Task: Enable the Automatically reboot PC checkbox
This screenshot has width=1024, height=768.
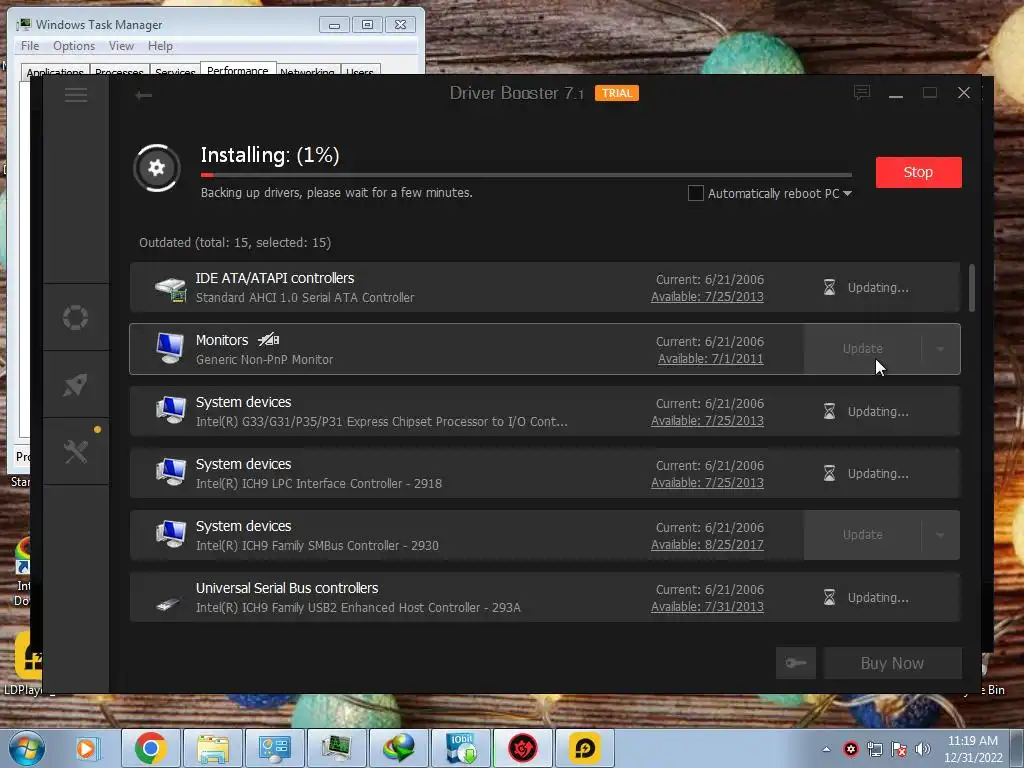Action: (x=696, y=193)
